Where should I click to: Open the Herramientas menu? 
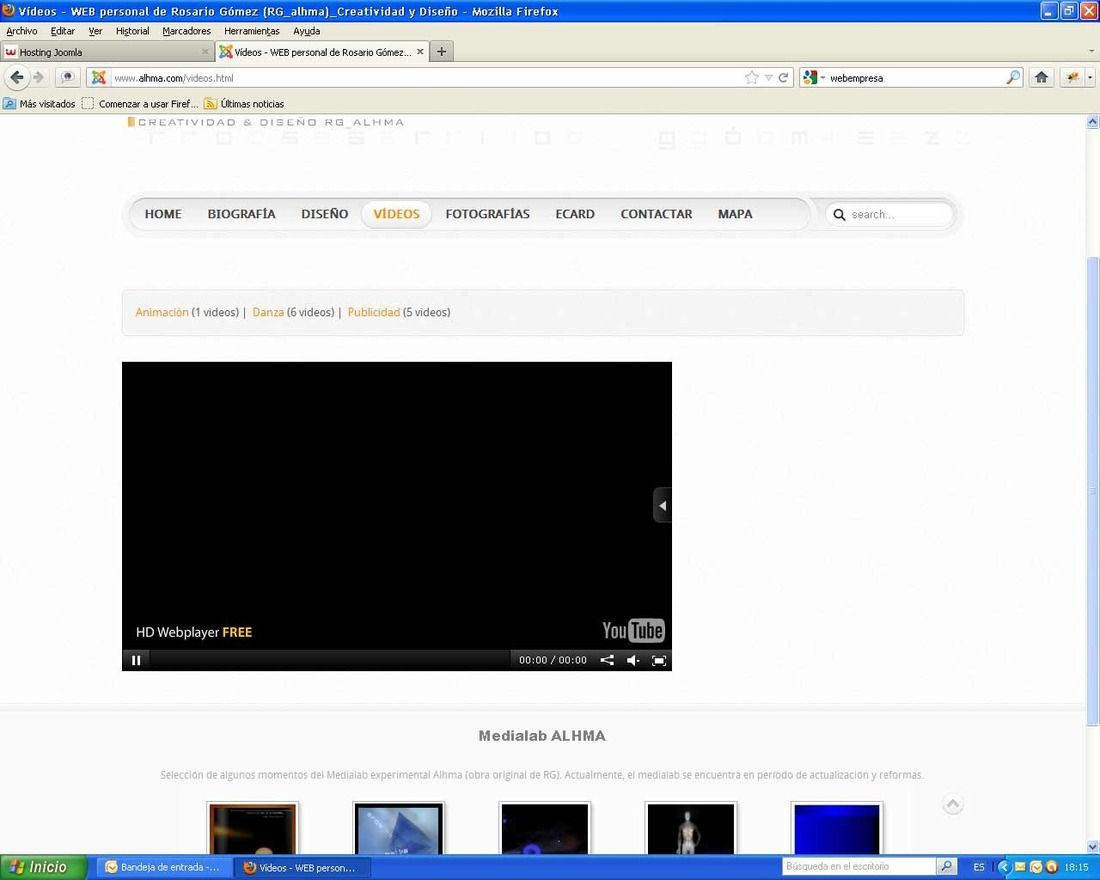pyautogui.click(x=252, y=31)
